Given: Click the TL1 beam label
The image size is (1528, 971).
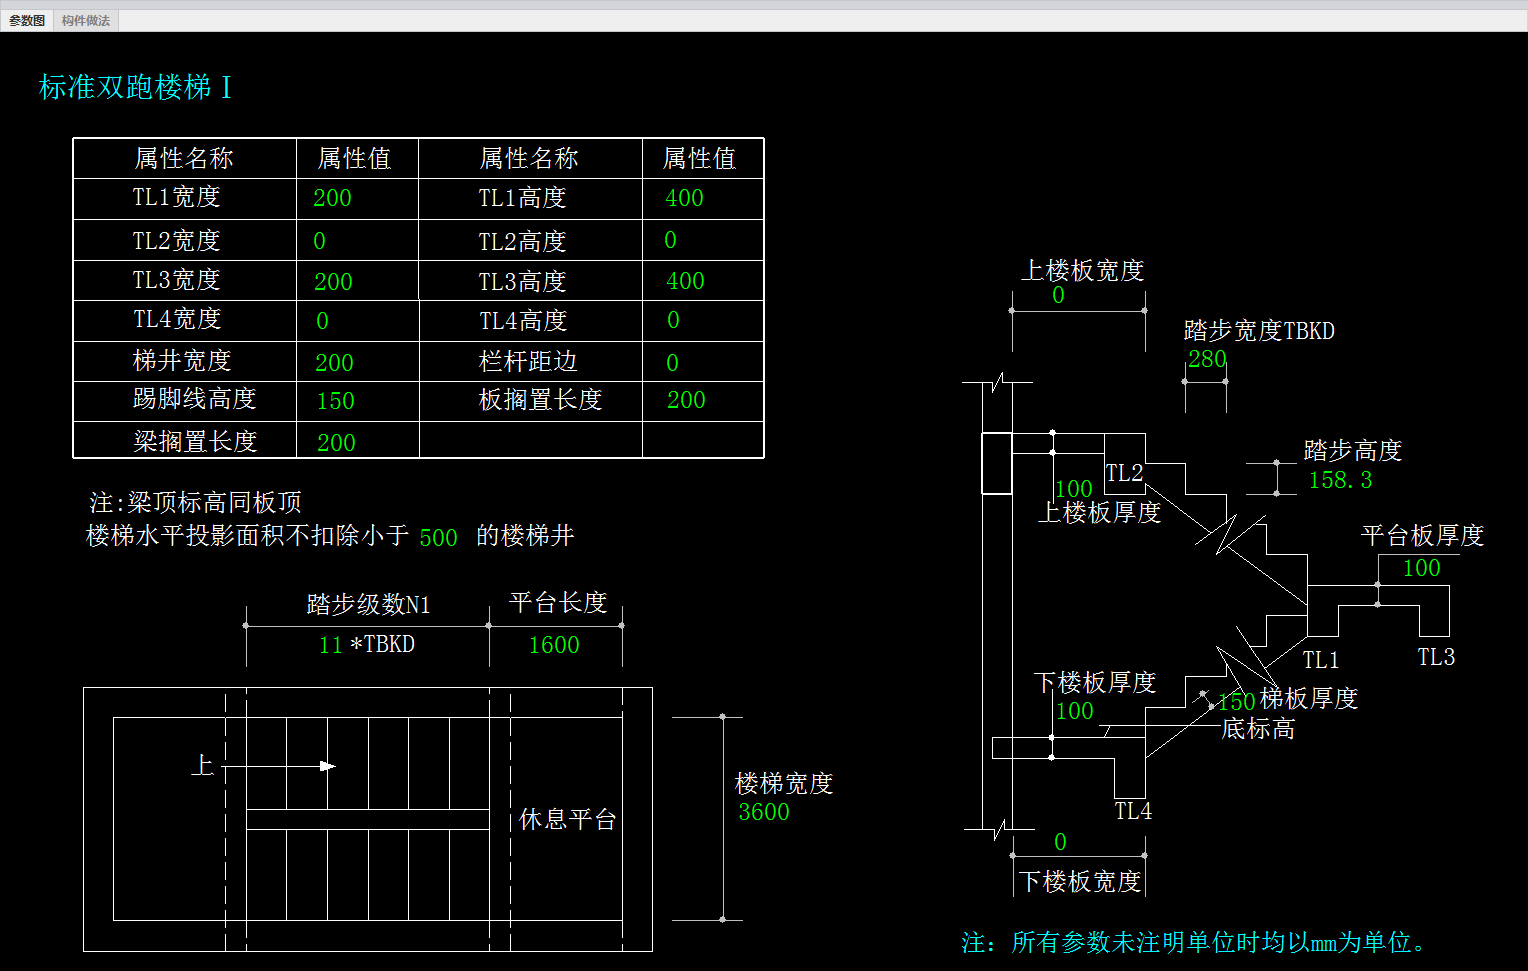Looking at the screenshot, I should (x=1320, y=660).
